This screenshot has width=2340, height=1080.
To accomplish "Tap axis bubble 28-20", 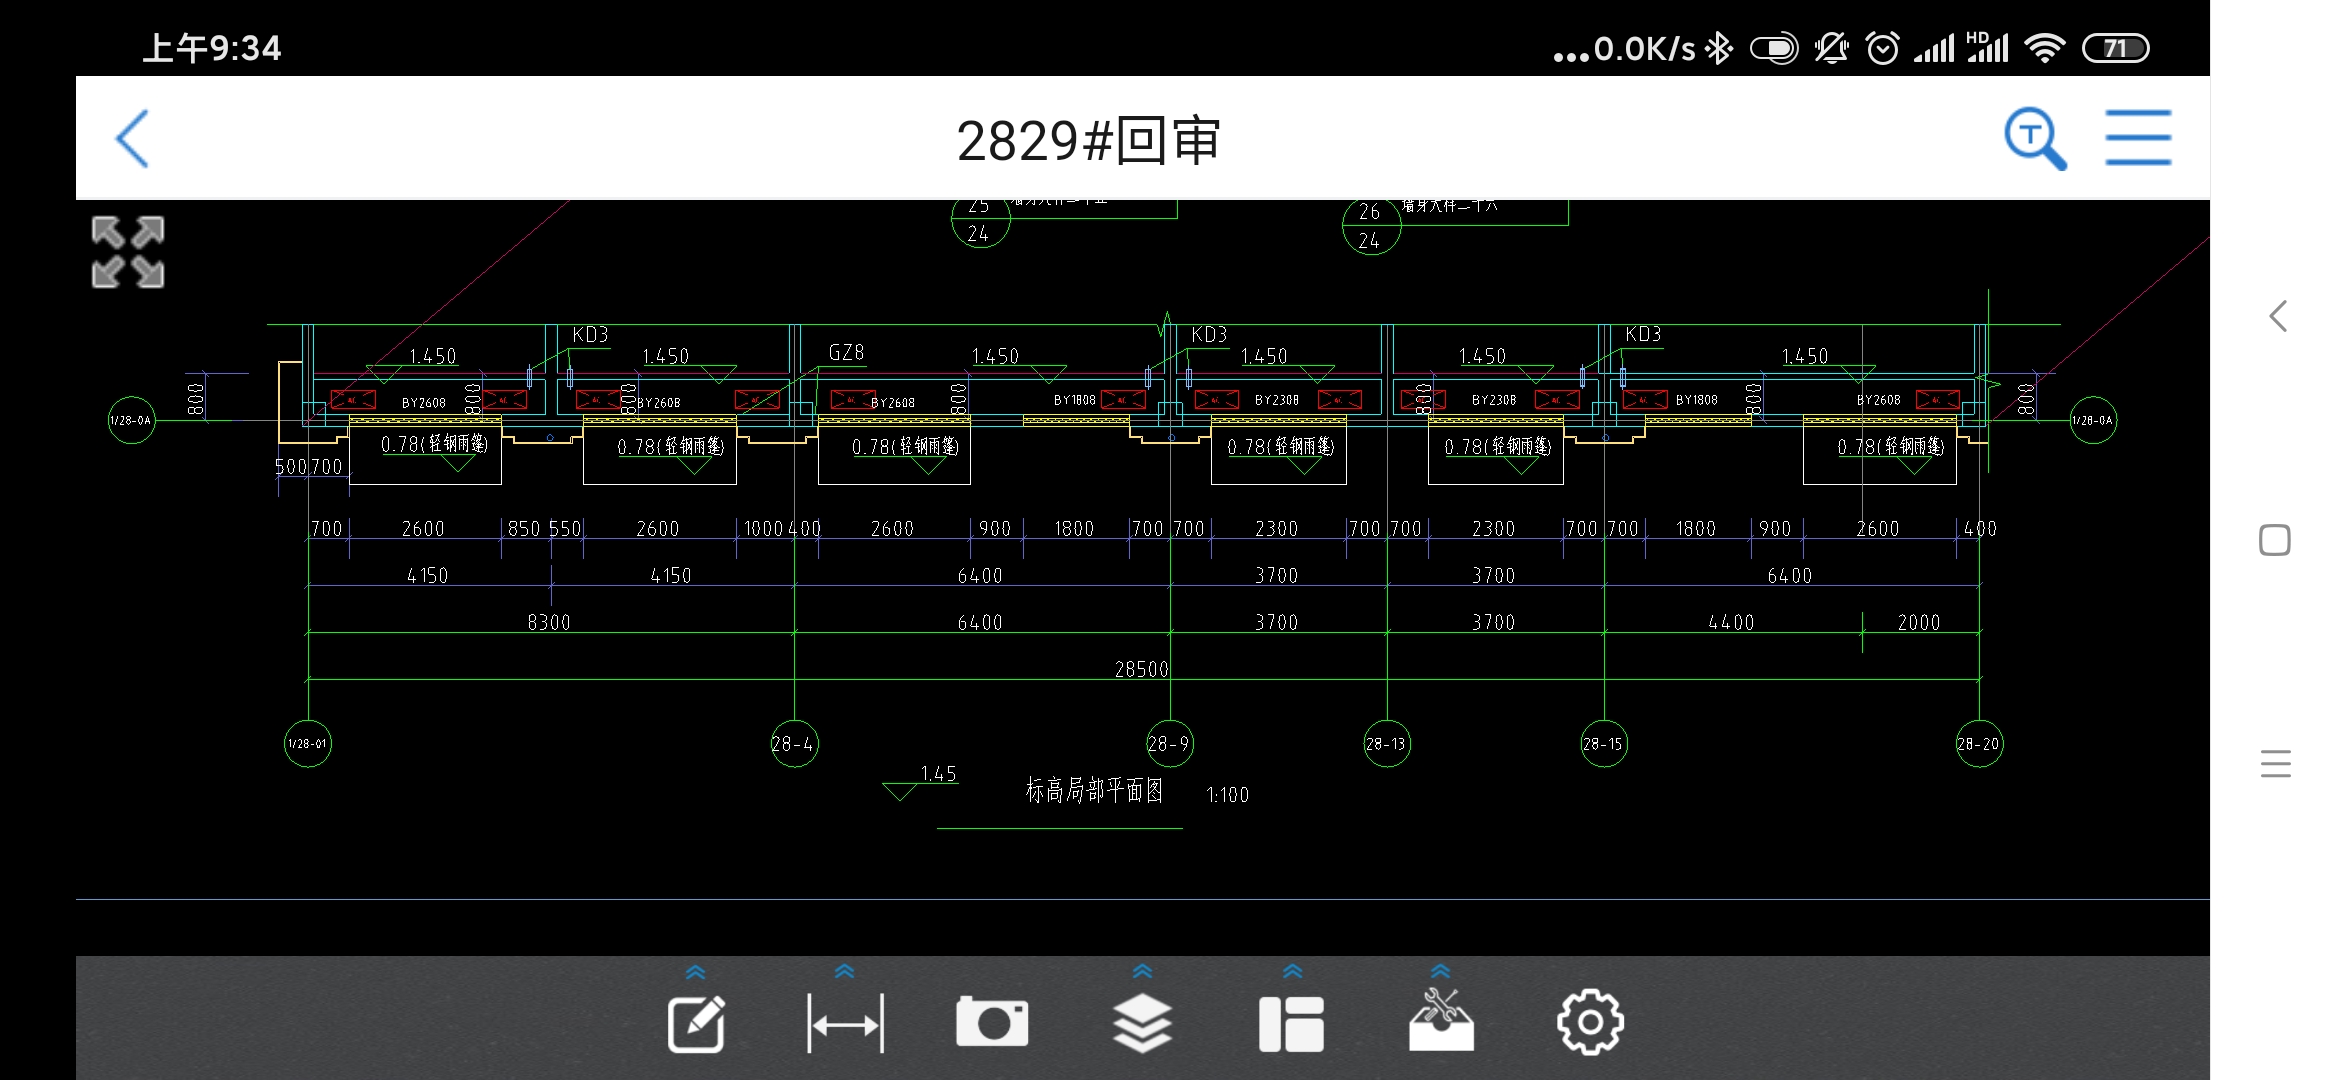I will (x=1979, y=743).
